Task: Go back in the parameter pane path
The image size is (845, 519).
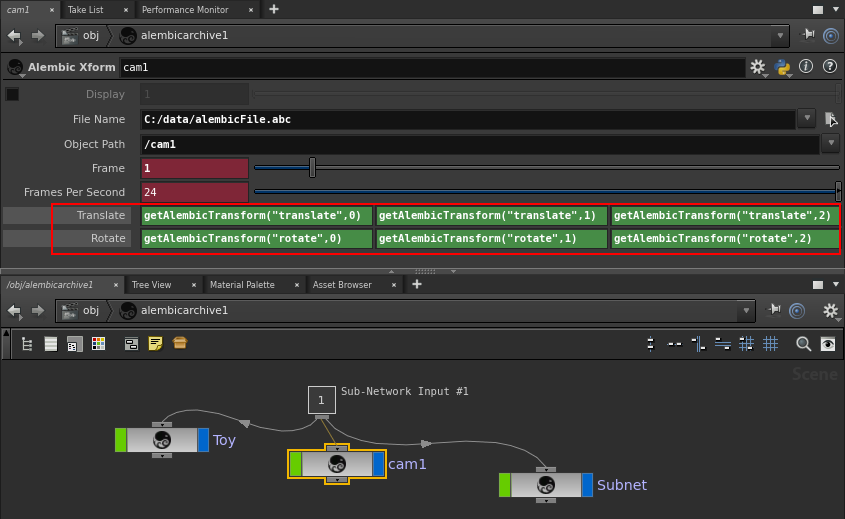Action: pyautogui.click(x=15, y=36)
